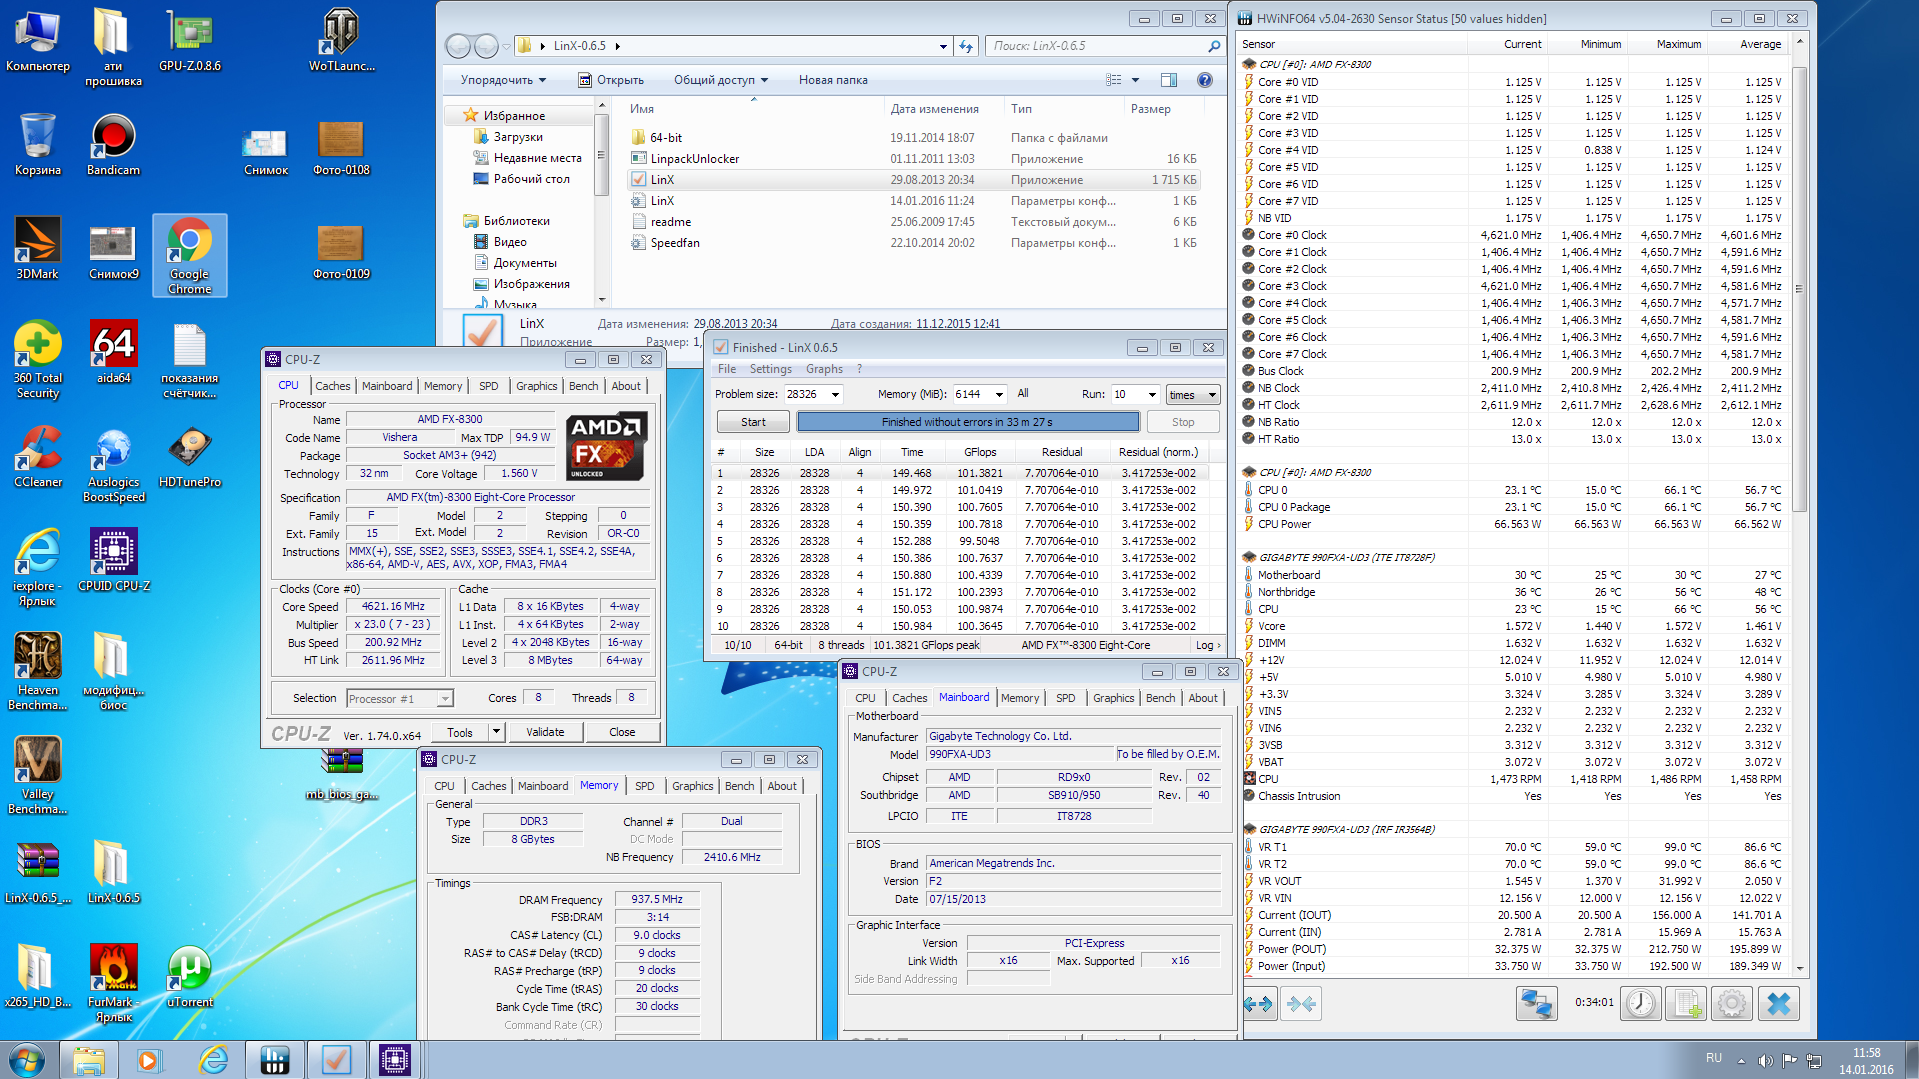
Task: Open HWiNFO sensor settings gear icon
Action: 1732,1003
